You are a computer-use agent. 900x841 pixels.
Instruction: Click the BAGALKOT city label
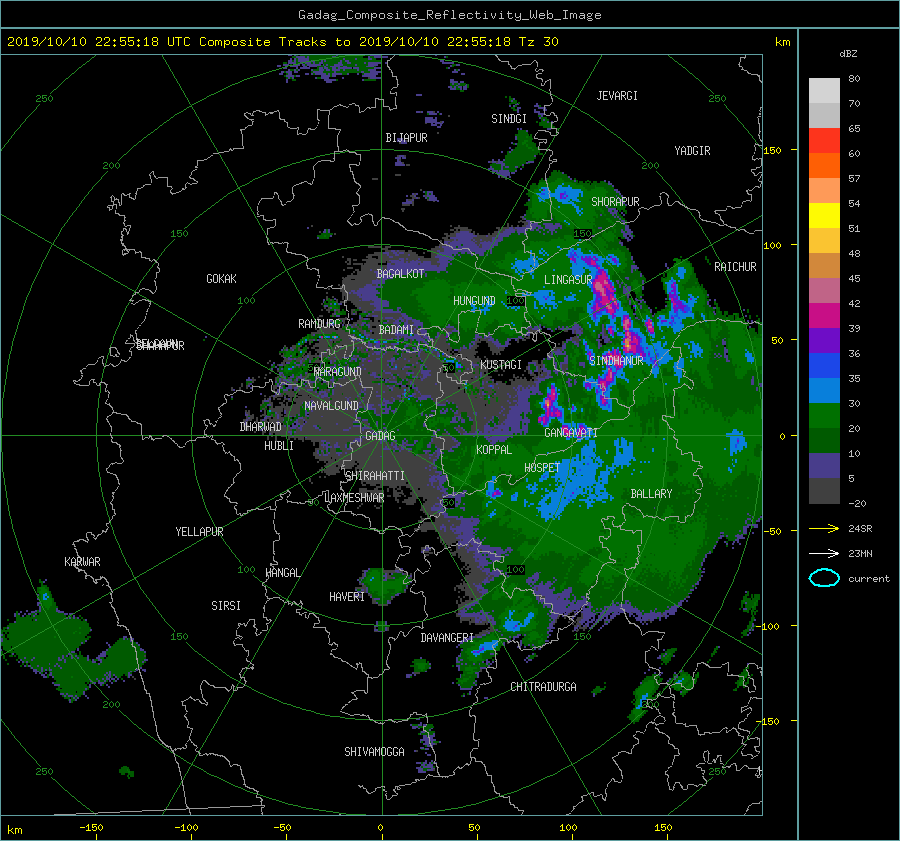[x=400, y=274]
